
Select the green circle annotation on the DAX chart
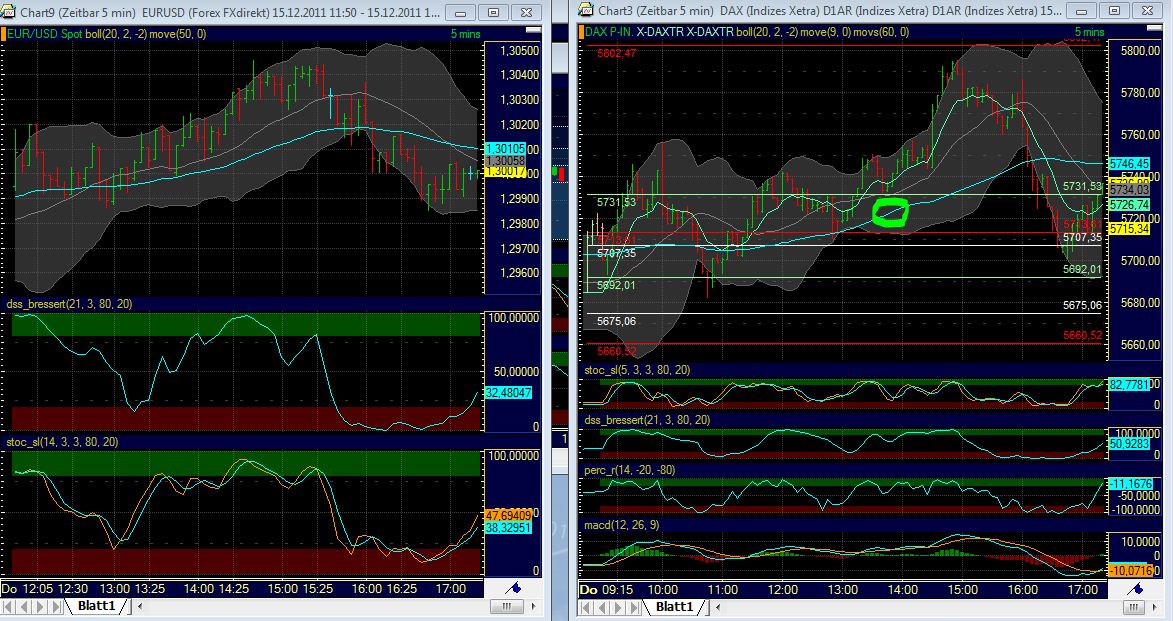pyautogui.click(x=889, y=213)
